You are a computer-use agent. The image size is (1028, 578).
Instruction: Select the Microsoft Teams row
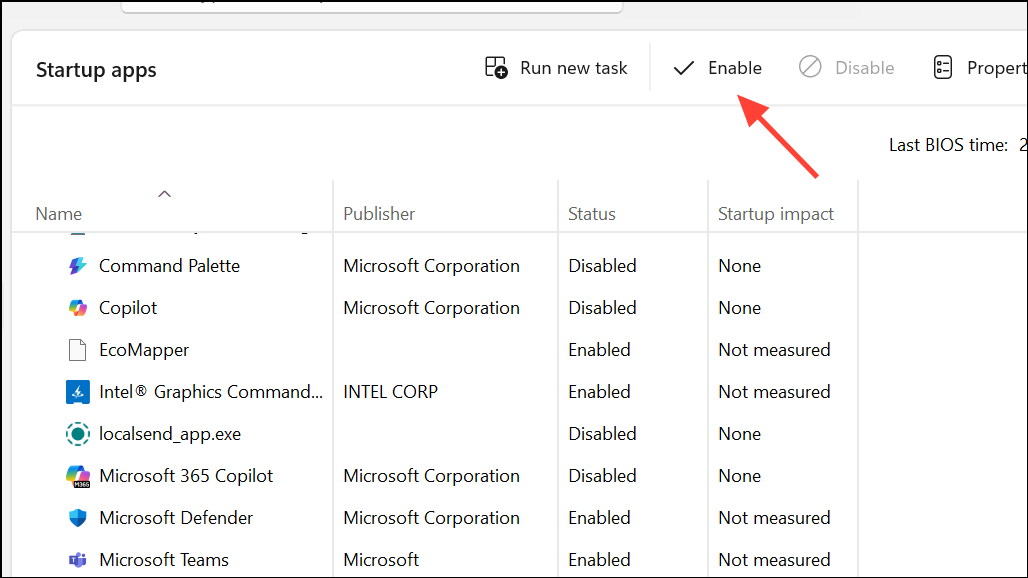[163, 559]
